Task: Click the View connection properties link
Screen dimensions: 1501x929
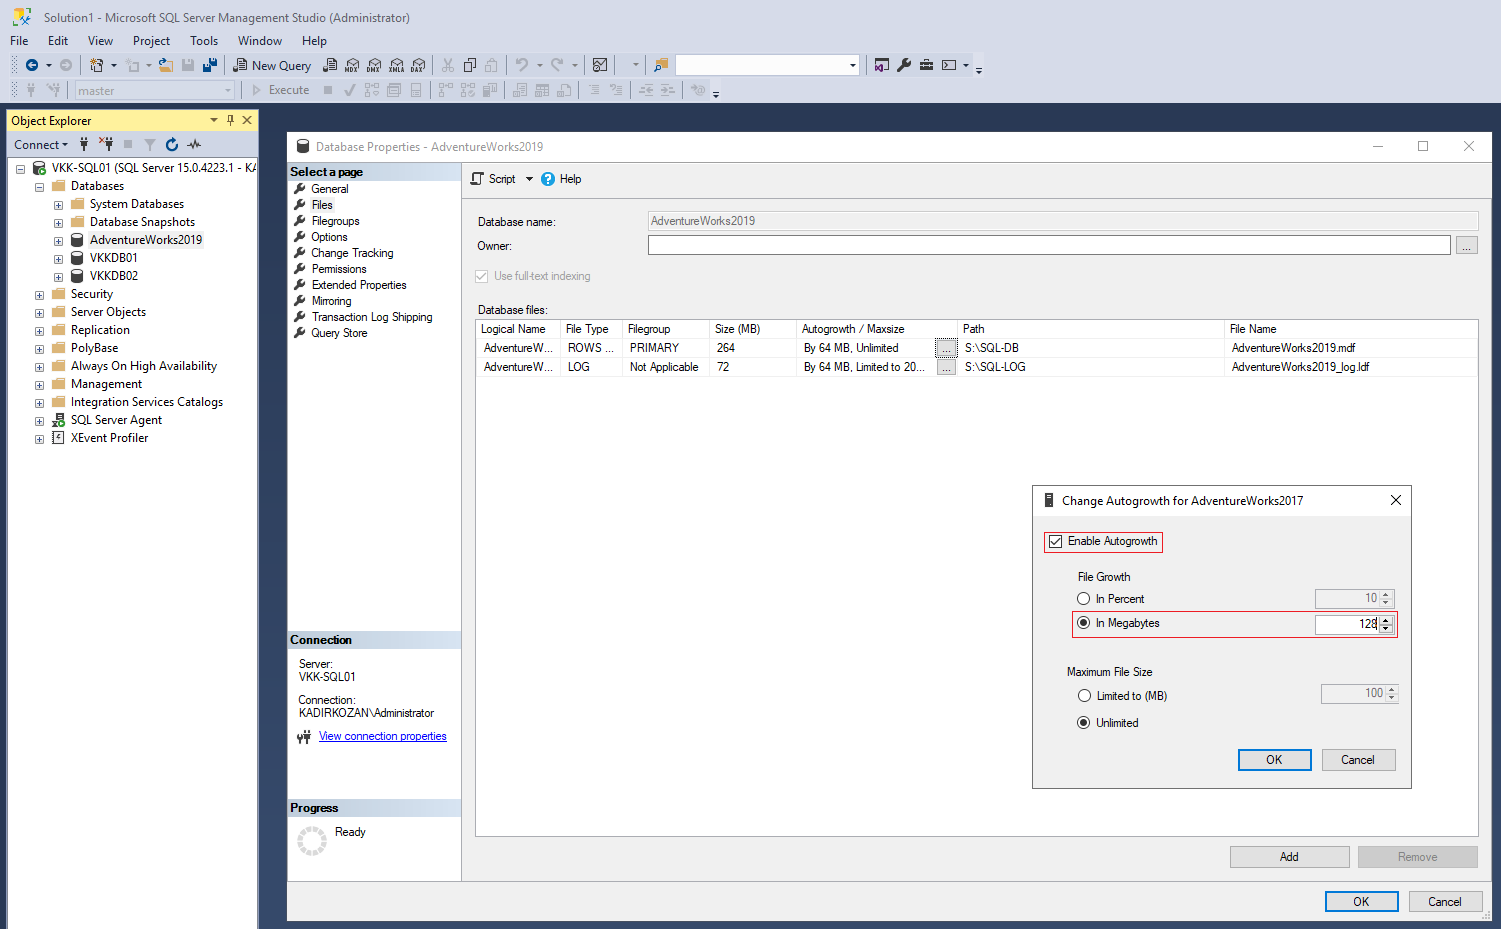Action: pos(382,735)
